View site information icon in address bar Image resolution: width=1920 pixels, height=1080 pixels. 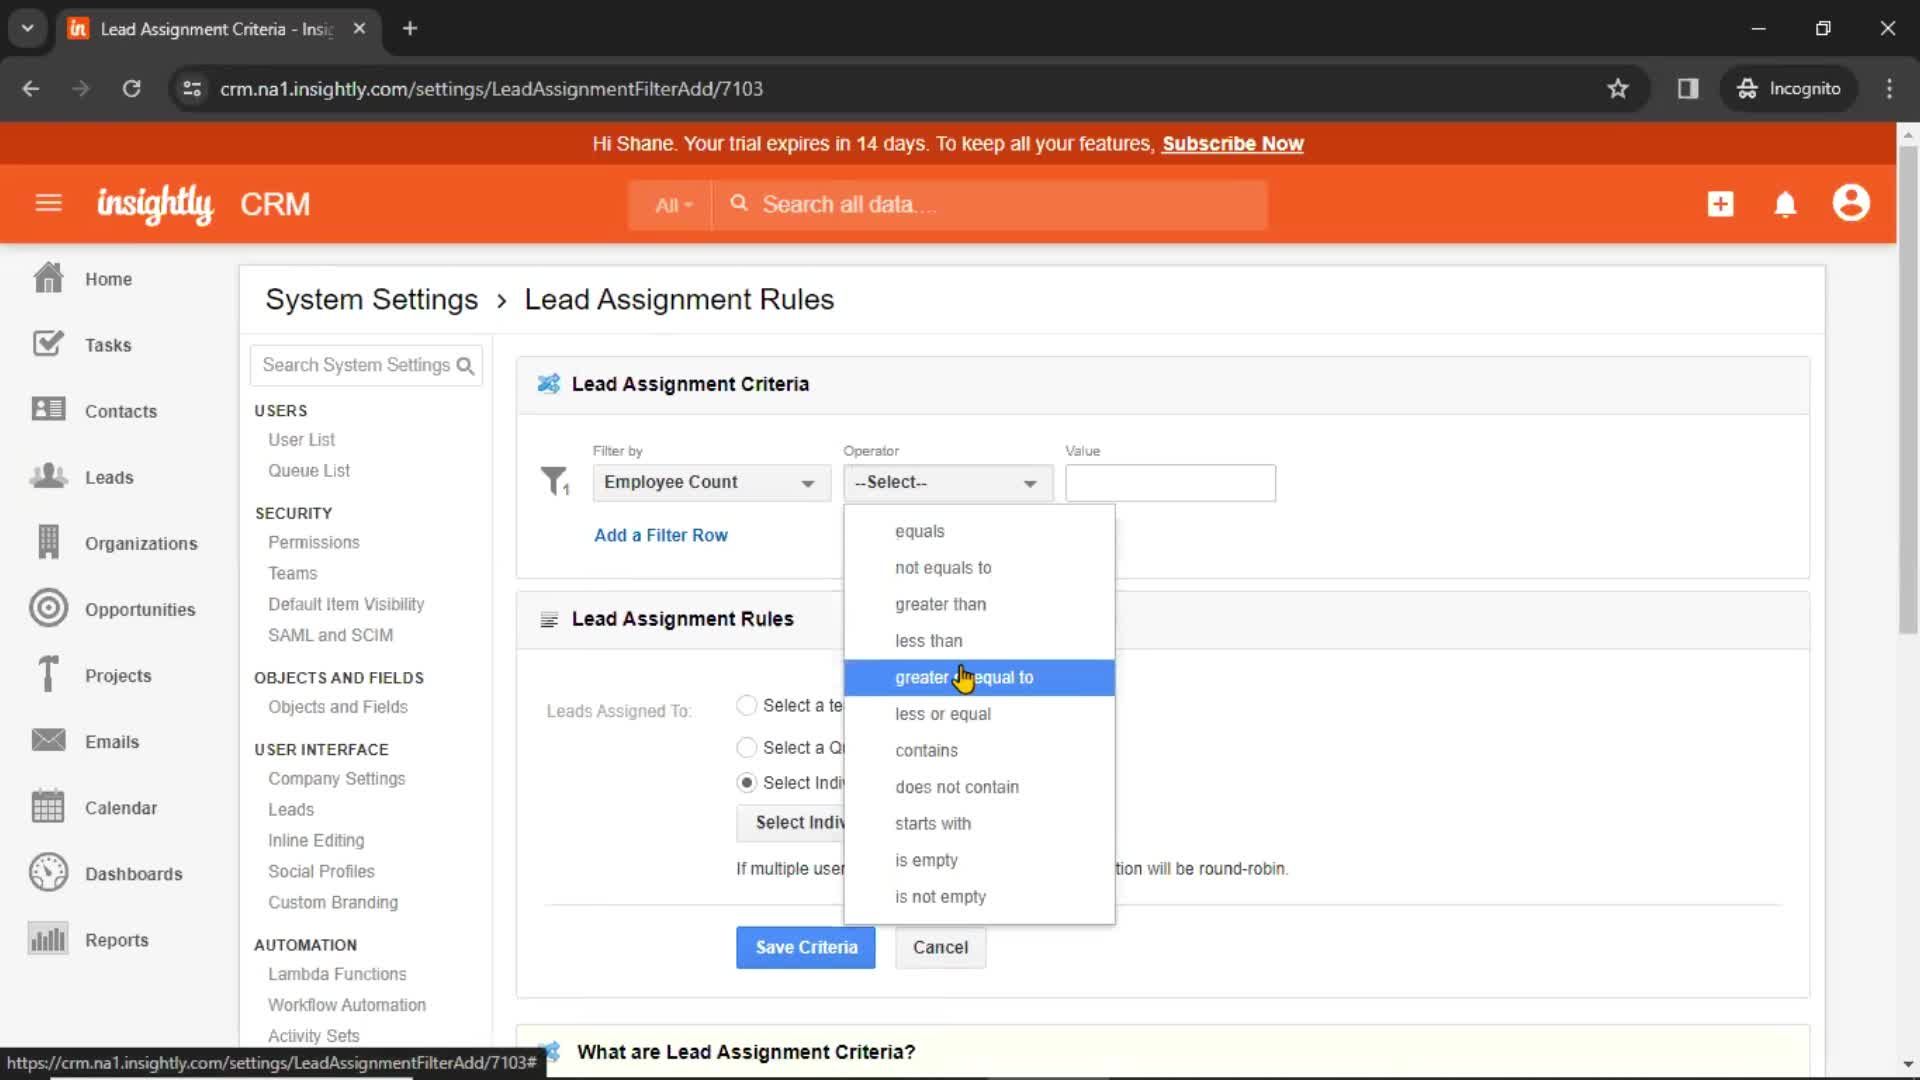(192, 89)
